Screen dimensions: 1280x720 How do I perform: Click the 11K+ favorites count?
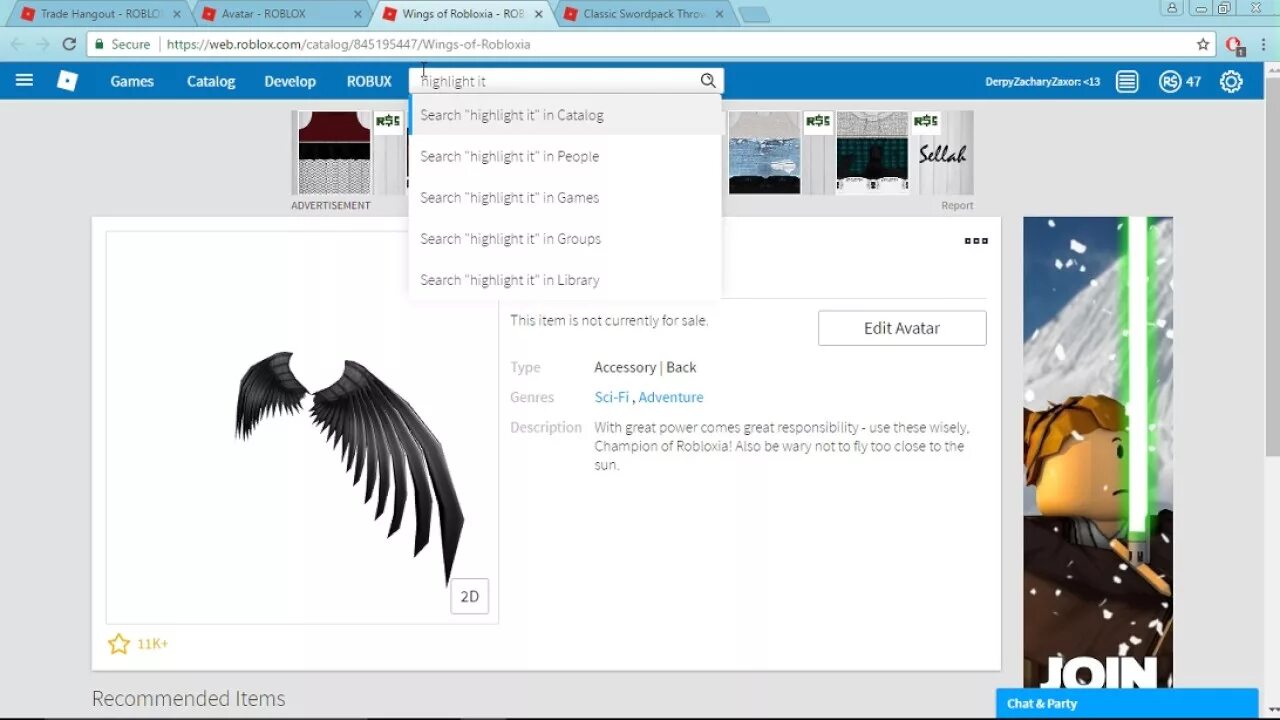pyautogui.click(x=152, y=644)
